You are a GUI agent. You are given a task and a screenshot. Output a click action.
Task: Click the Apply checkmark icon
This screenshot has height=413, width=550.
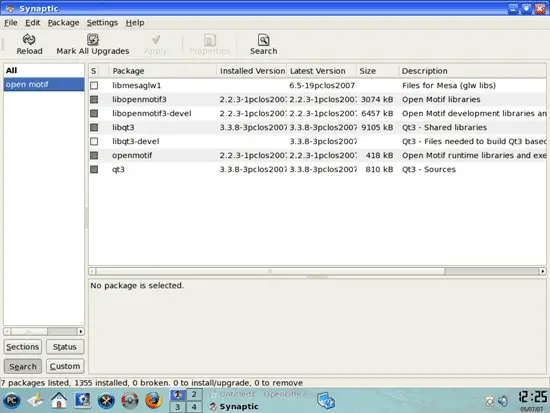(x=156, y=39)
